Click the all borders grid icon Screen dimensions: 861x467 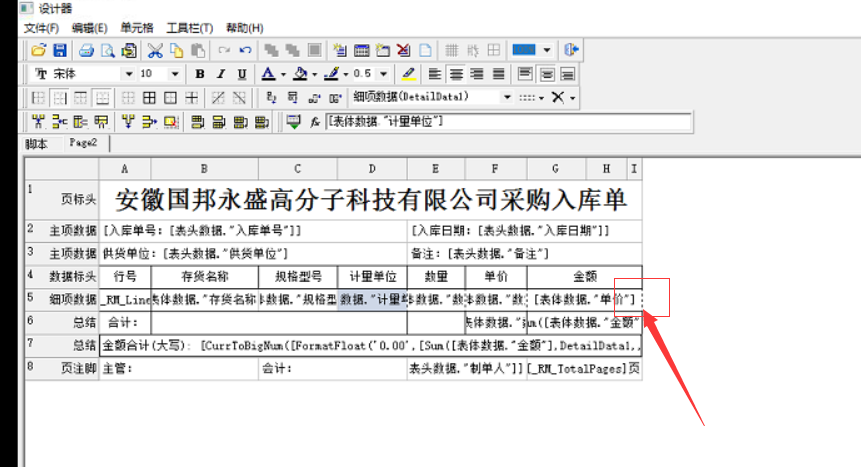pos(149,98)
